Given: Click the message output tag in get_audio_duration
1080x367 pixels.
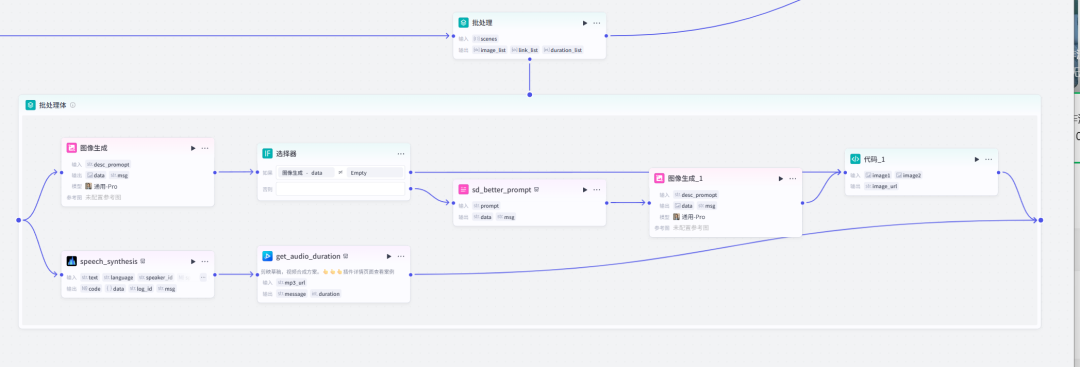Looking at the screenshot, I should pyautogui.click(x=292, y=293).
